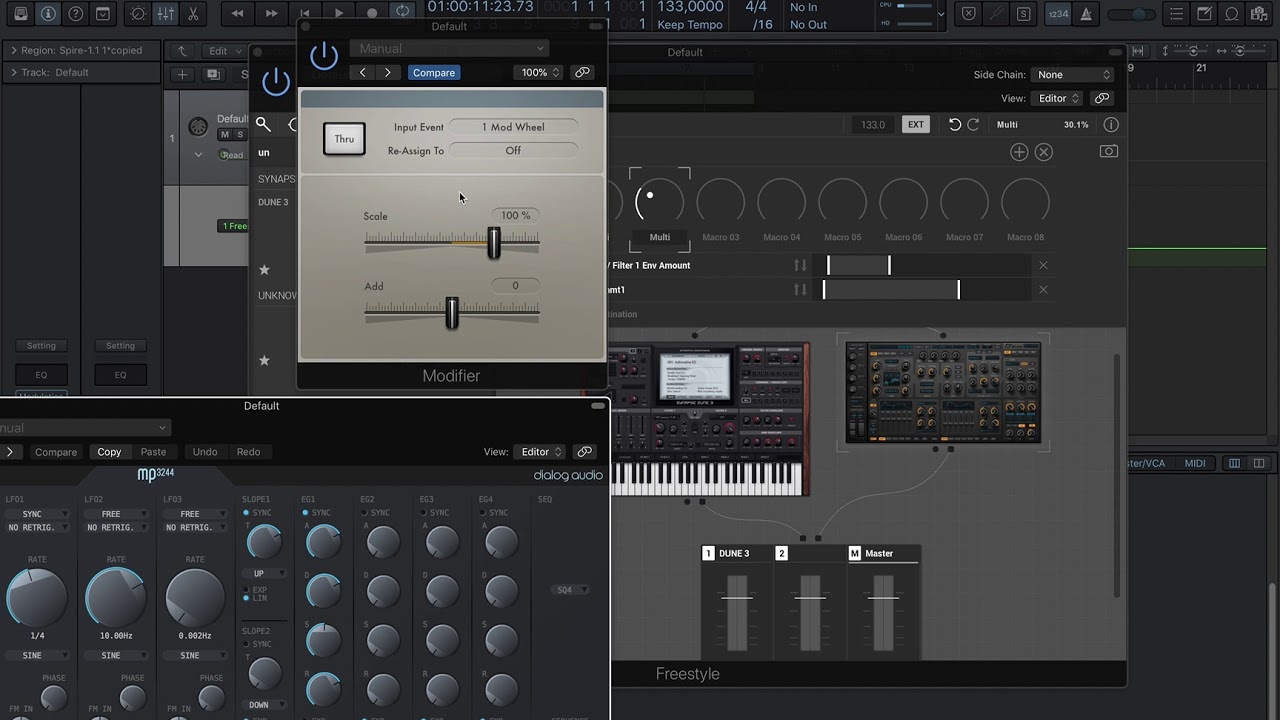Remove the Filter 1 Env Amount assignment
The image size is (1280, 720).
[x=1043, y=265]
